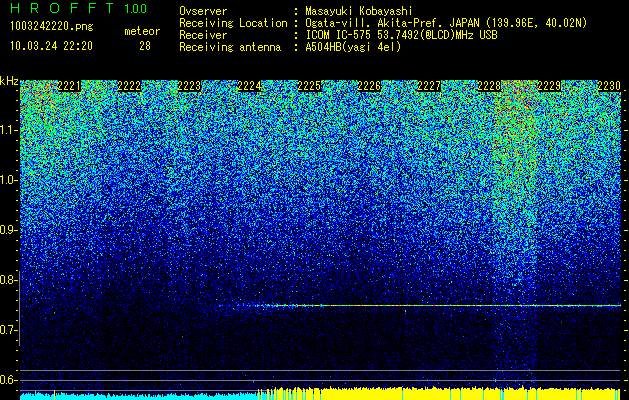Click the 2221 time marker

click(x=69, y=86)
